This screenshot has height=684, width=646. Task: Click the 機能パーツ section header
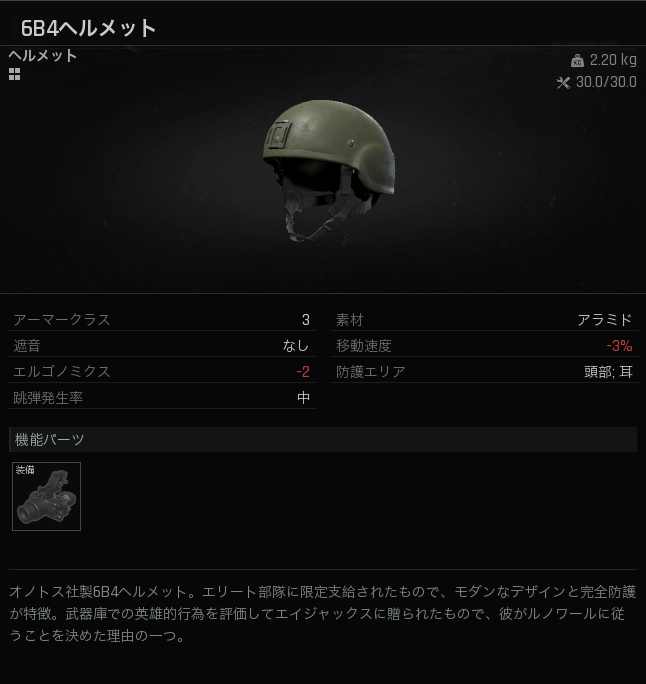pyautogui.click(x=323, y=439)
